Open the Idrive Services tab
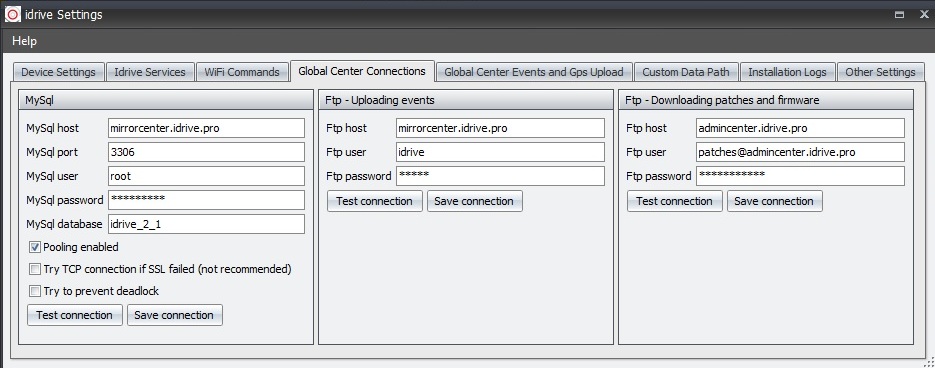Screen dimensions: 935x368 point(150,72)
